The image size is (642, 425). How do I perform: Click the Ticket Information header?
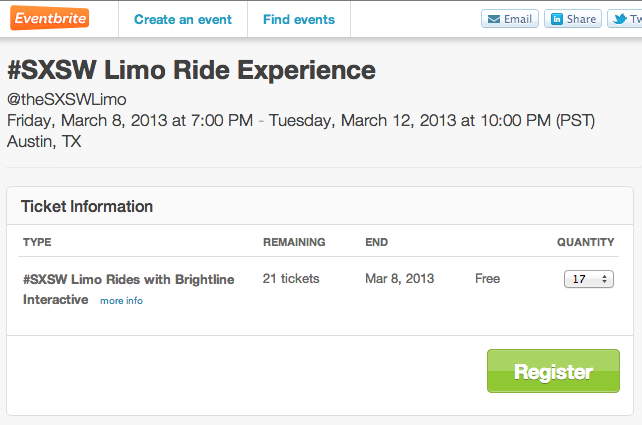[x=87, y=206]
